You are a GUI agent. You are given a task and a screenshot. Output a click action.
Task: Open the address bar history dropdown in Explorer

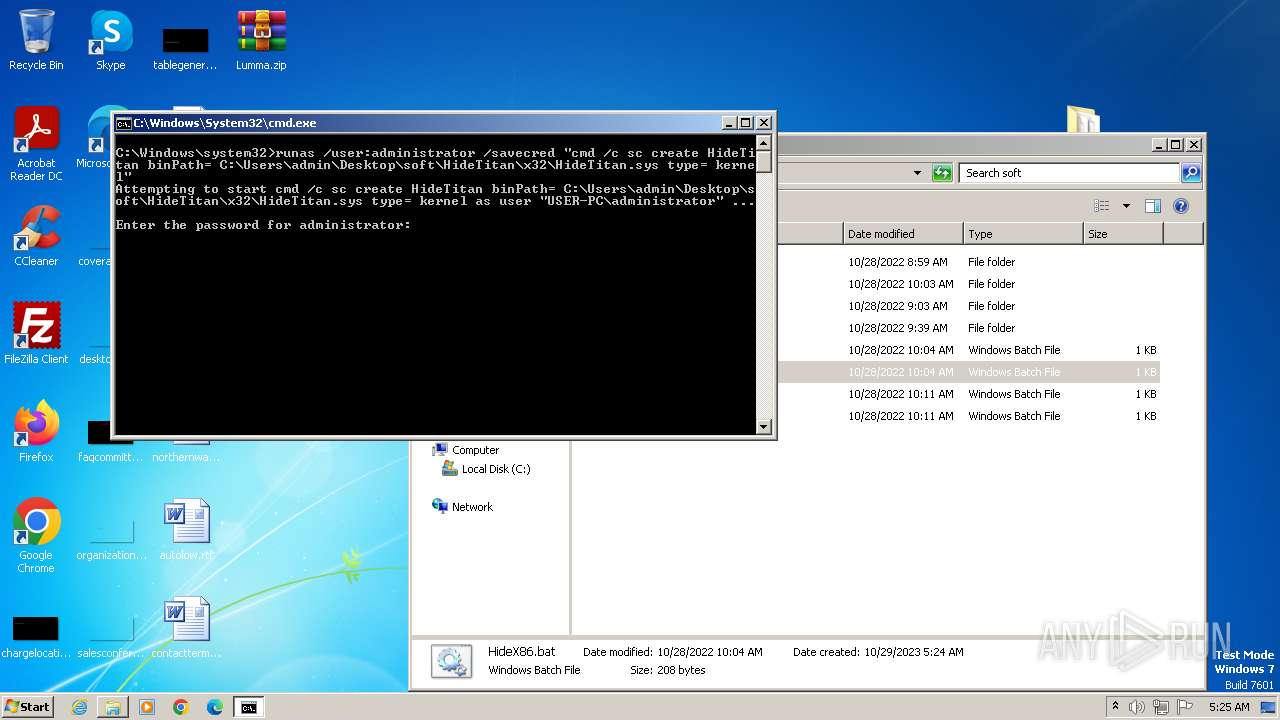(917, 173)
